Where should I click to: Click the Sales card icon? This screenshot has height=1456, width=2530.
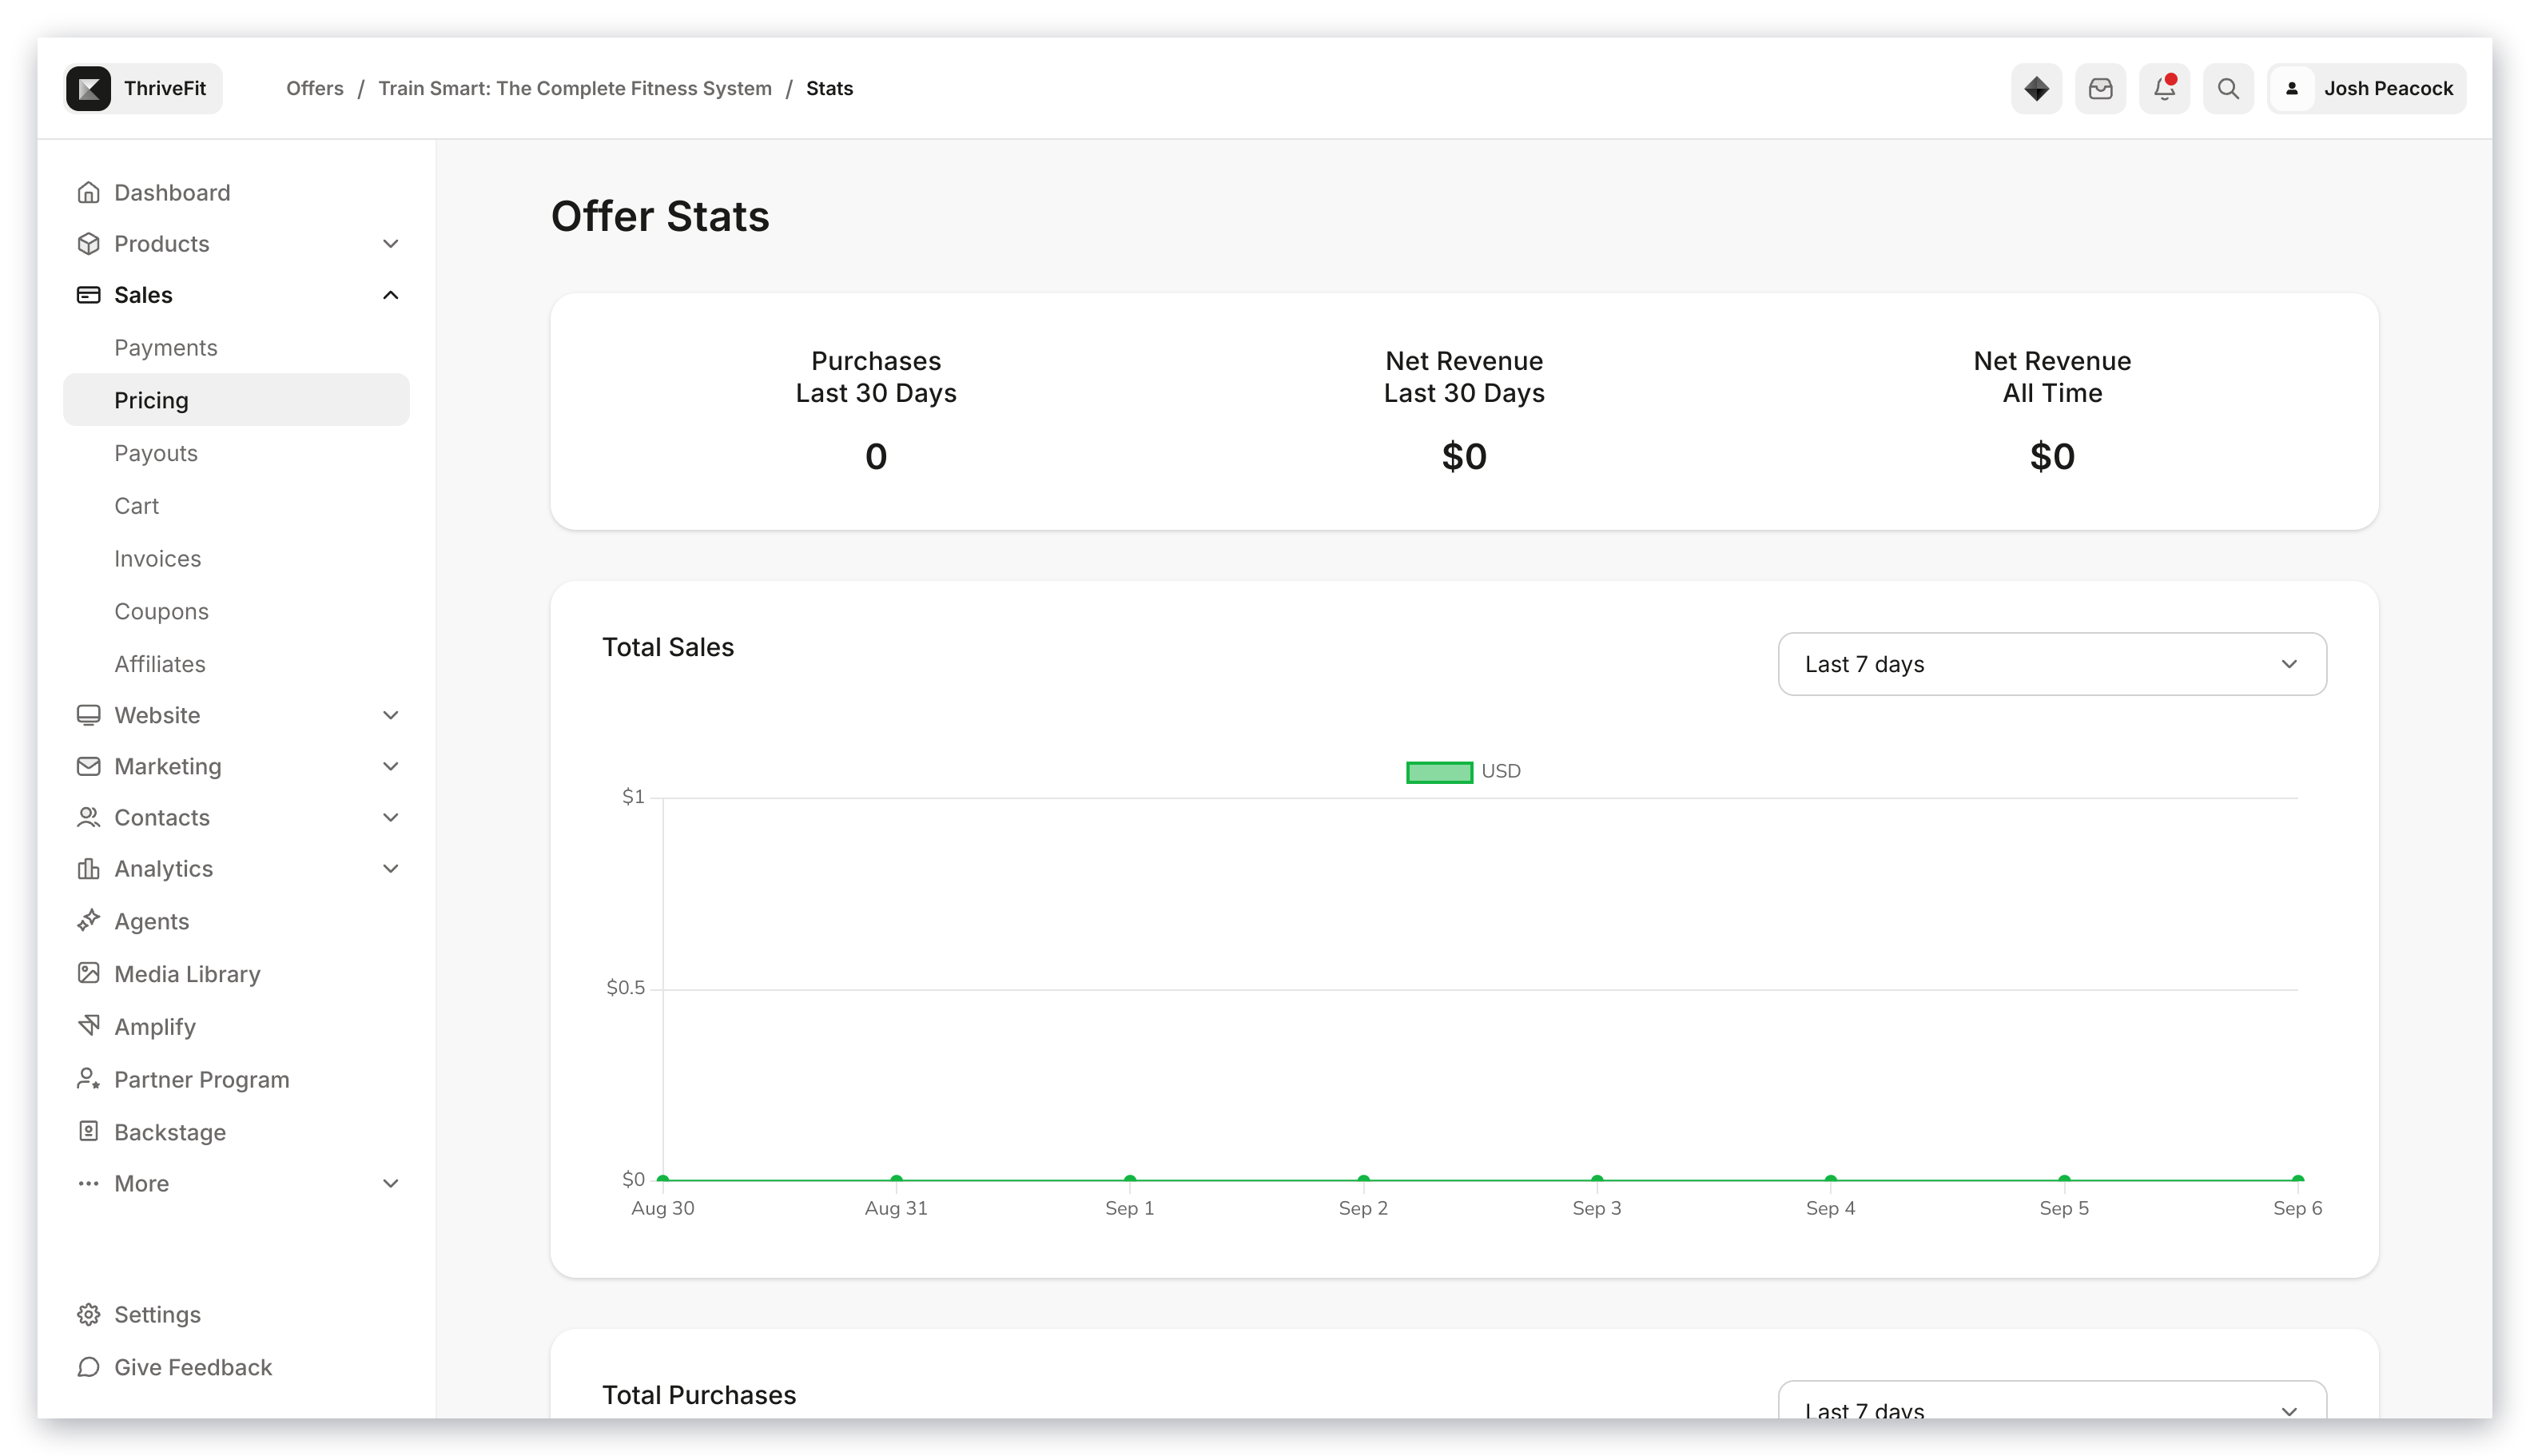click(88, 294)
